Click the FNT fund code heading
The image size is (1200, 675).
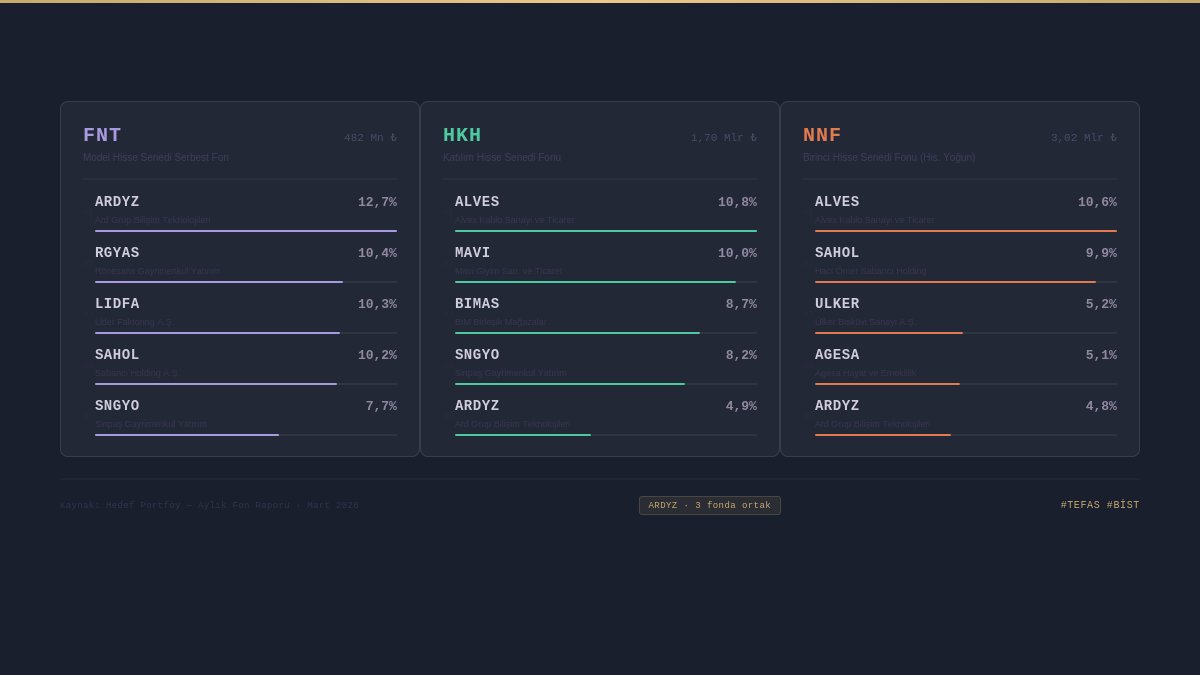(102, 135)
